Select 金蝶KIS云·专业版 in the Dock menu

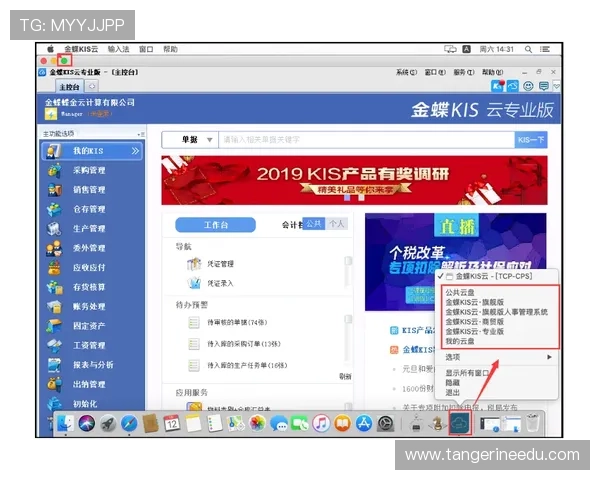click(x=474, y=331)
